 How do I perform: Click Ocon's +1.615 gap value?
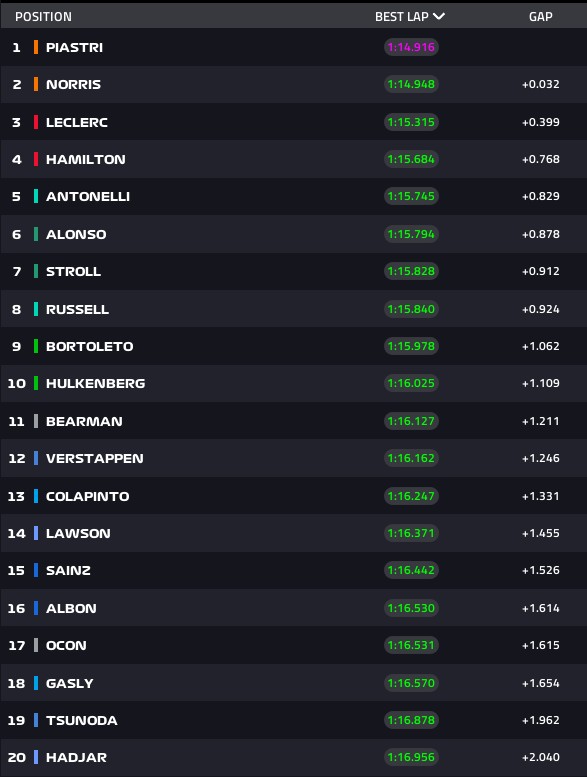point(540,645)
